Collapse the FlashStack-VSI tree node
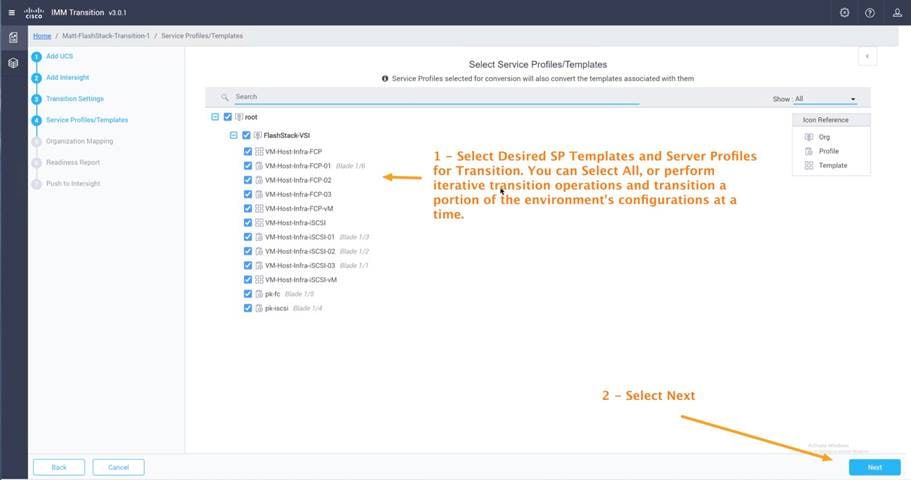 [234, 135]
